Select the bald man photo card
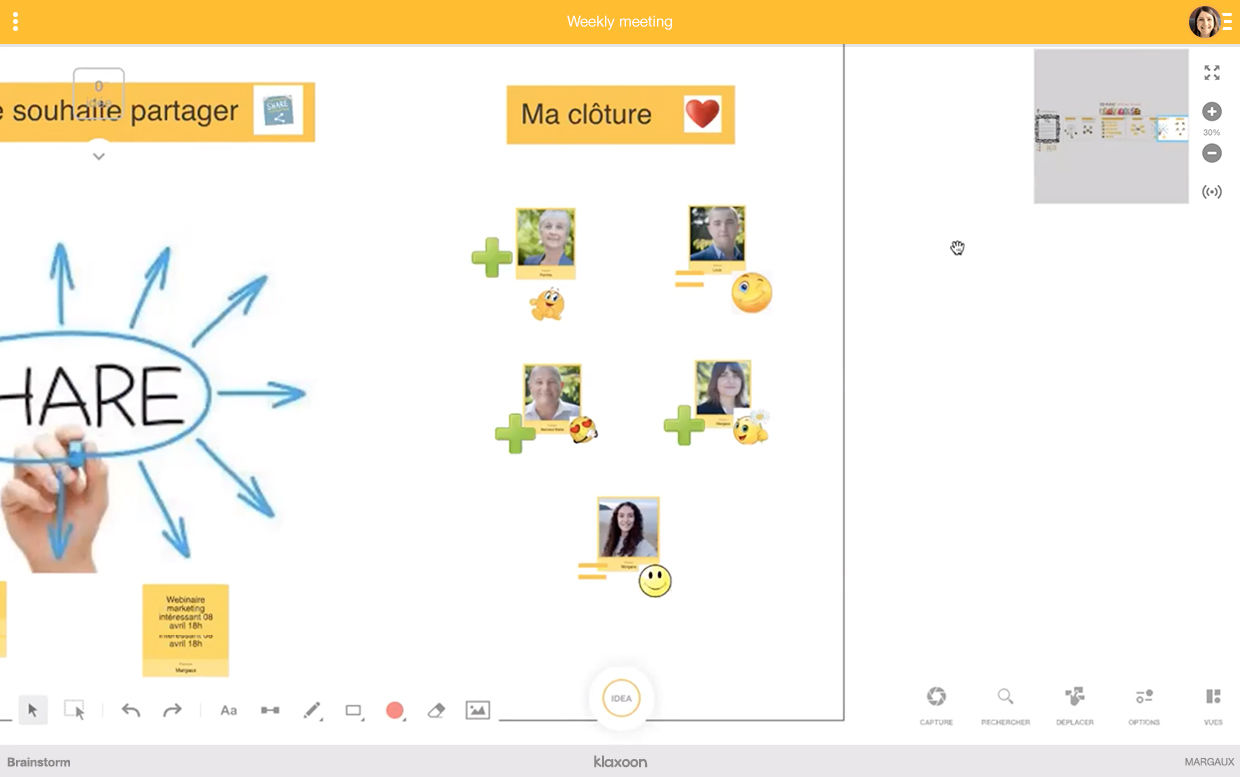This screenshot has height=777, width=1240. [552, 399]
